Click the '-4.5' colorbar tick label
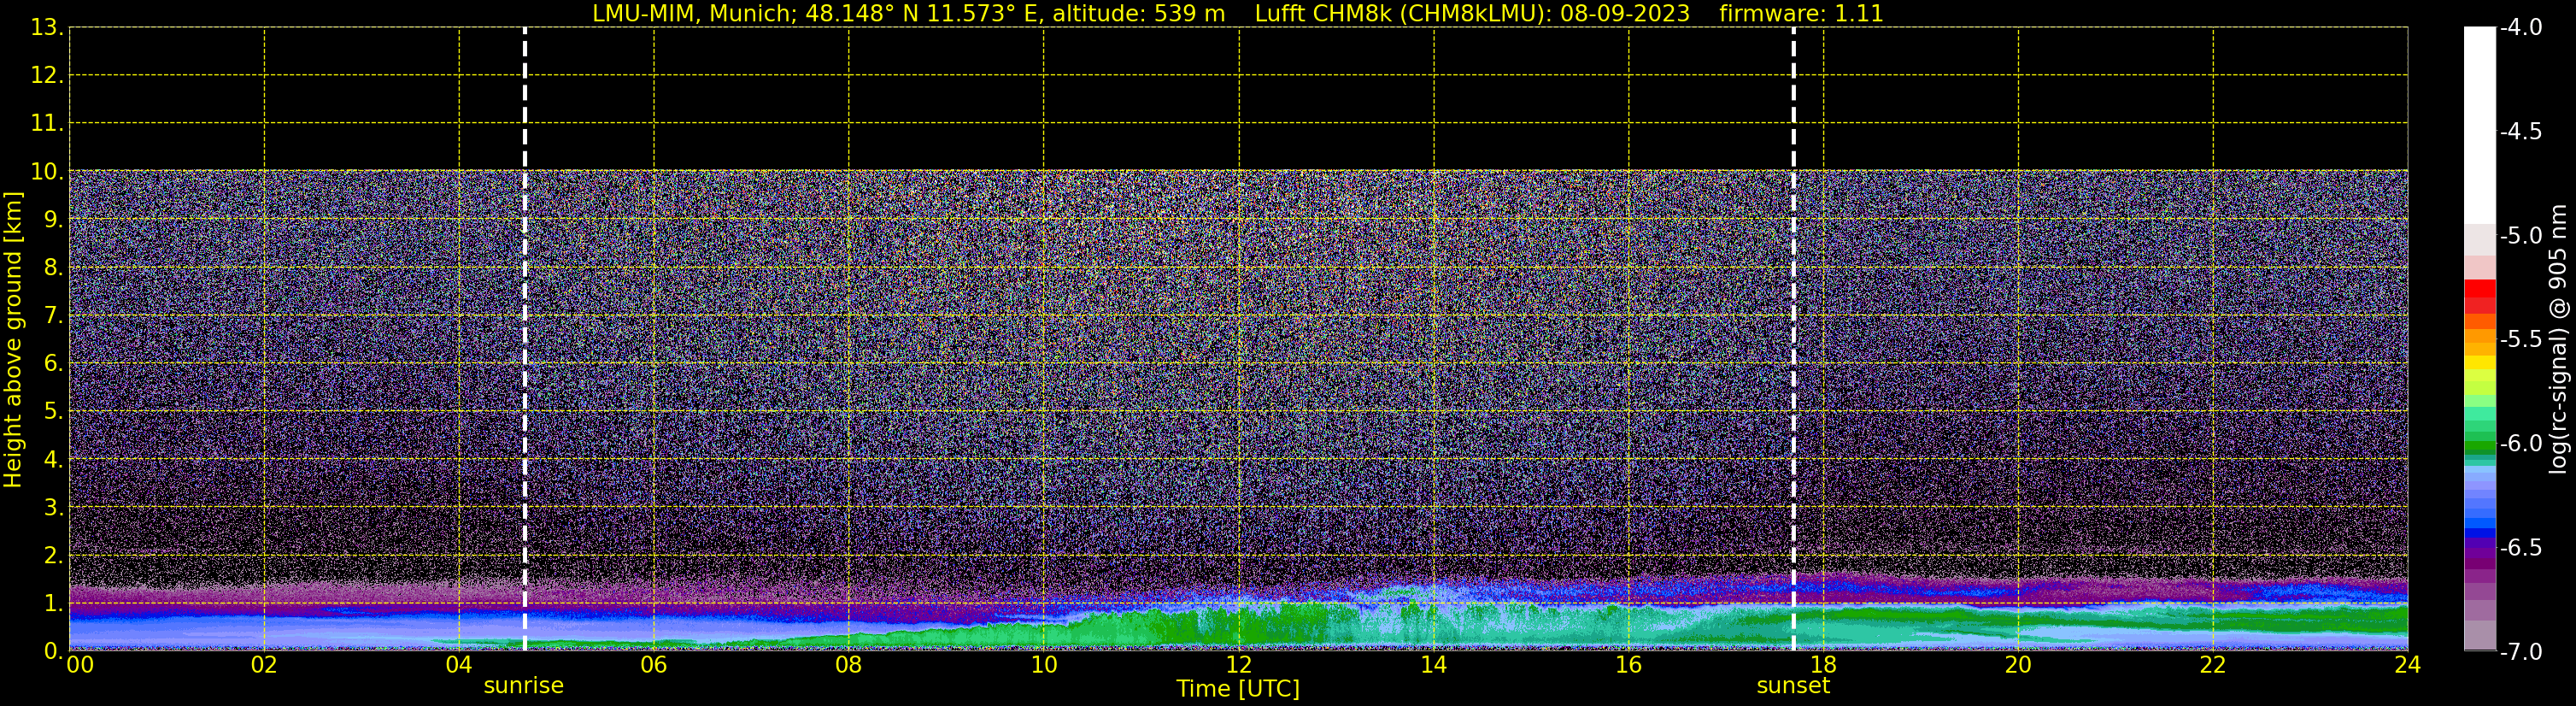2576x706 pixels. coord(2520,132)
